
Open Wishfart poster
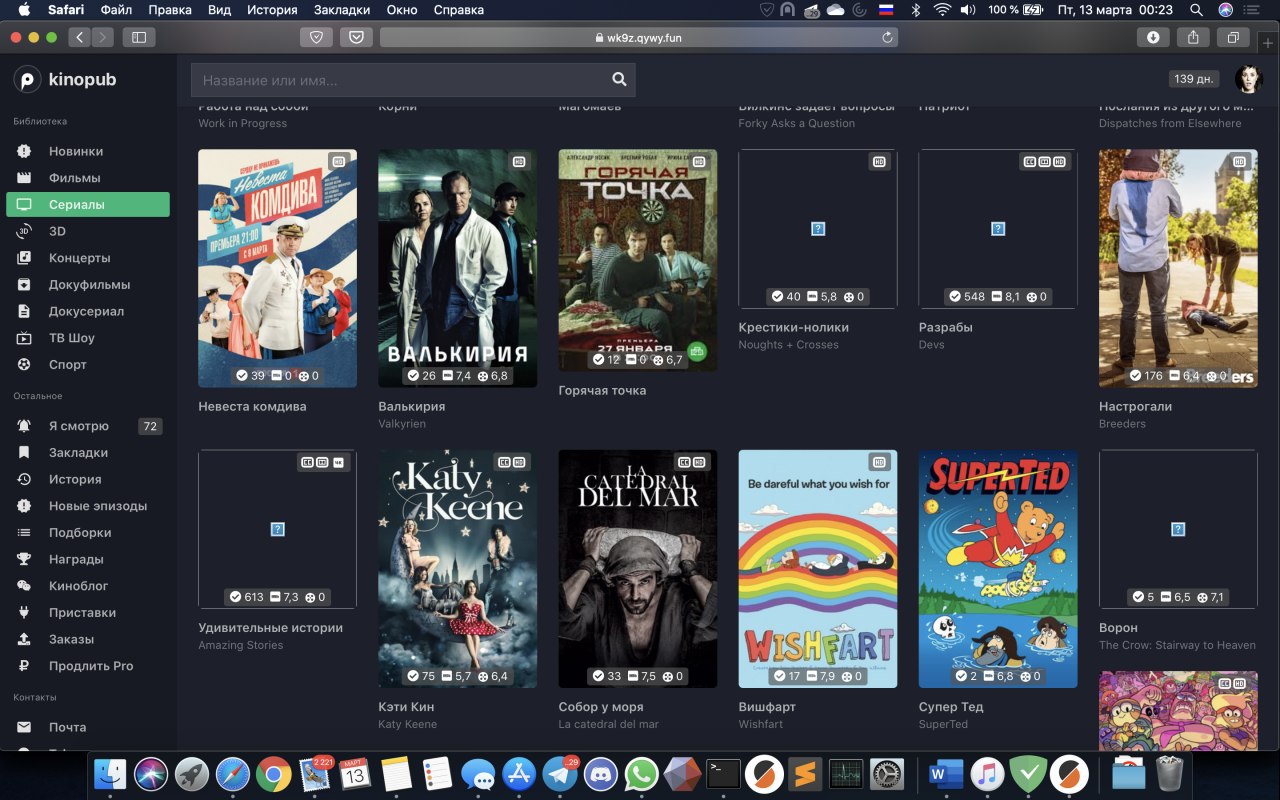(x=817, y=568)
